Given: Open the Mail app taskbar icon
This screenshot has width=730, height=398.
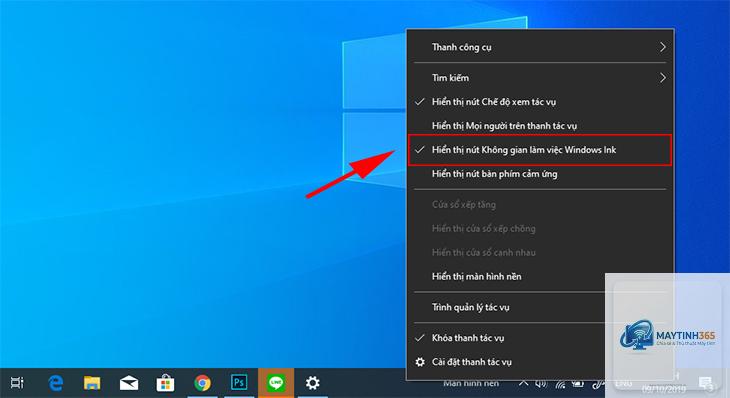Looking at the screenshot, I should click(129, 383).
